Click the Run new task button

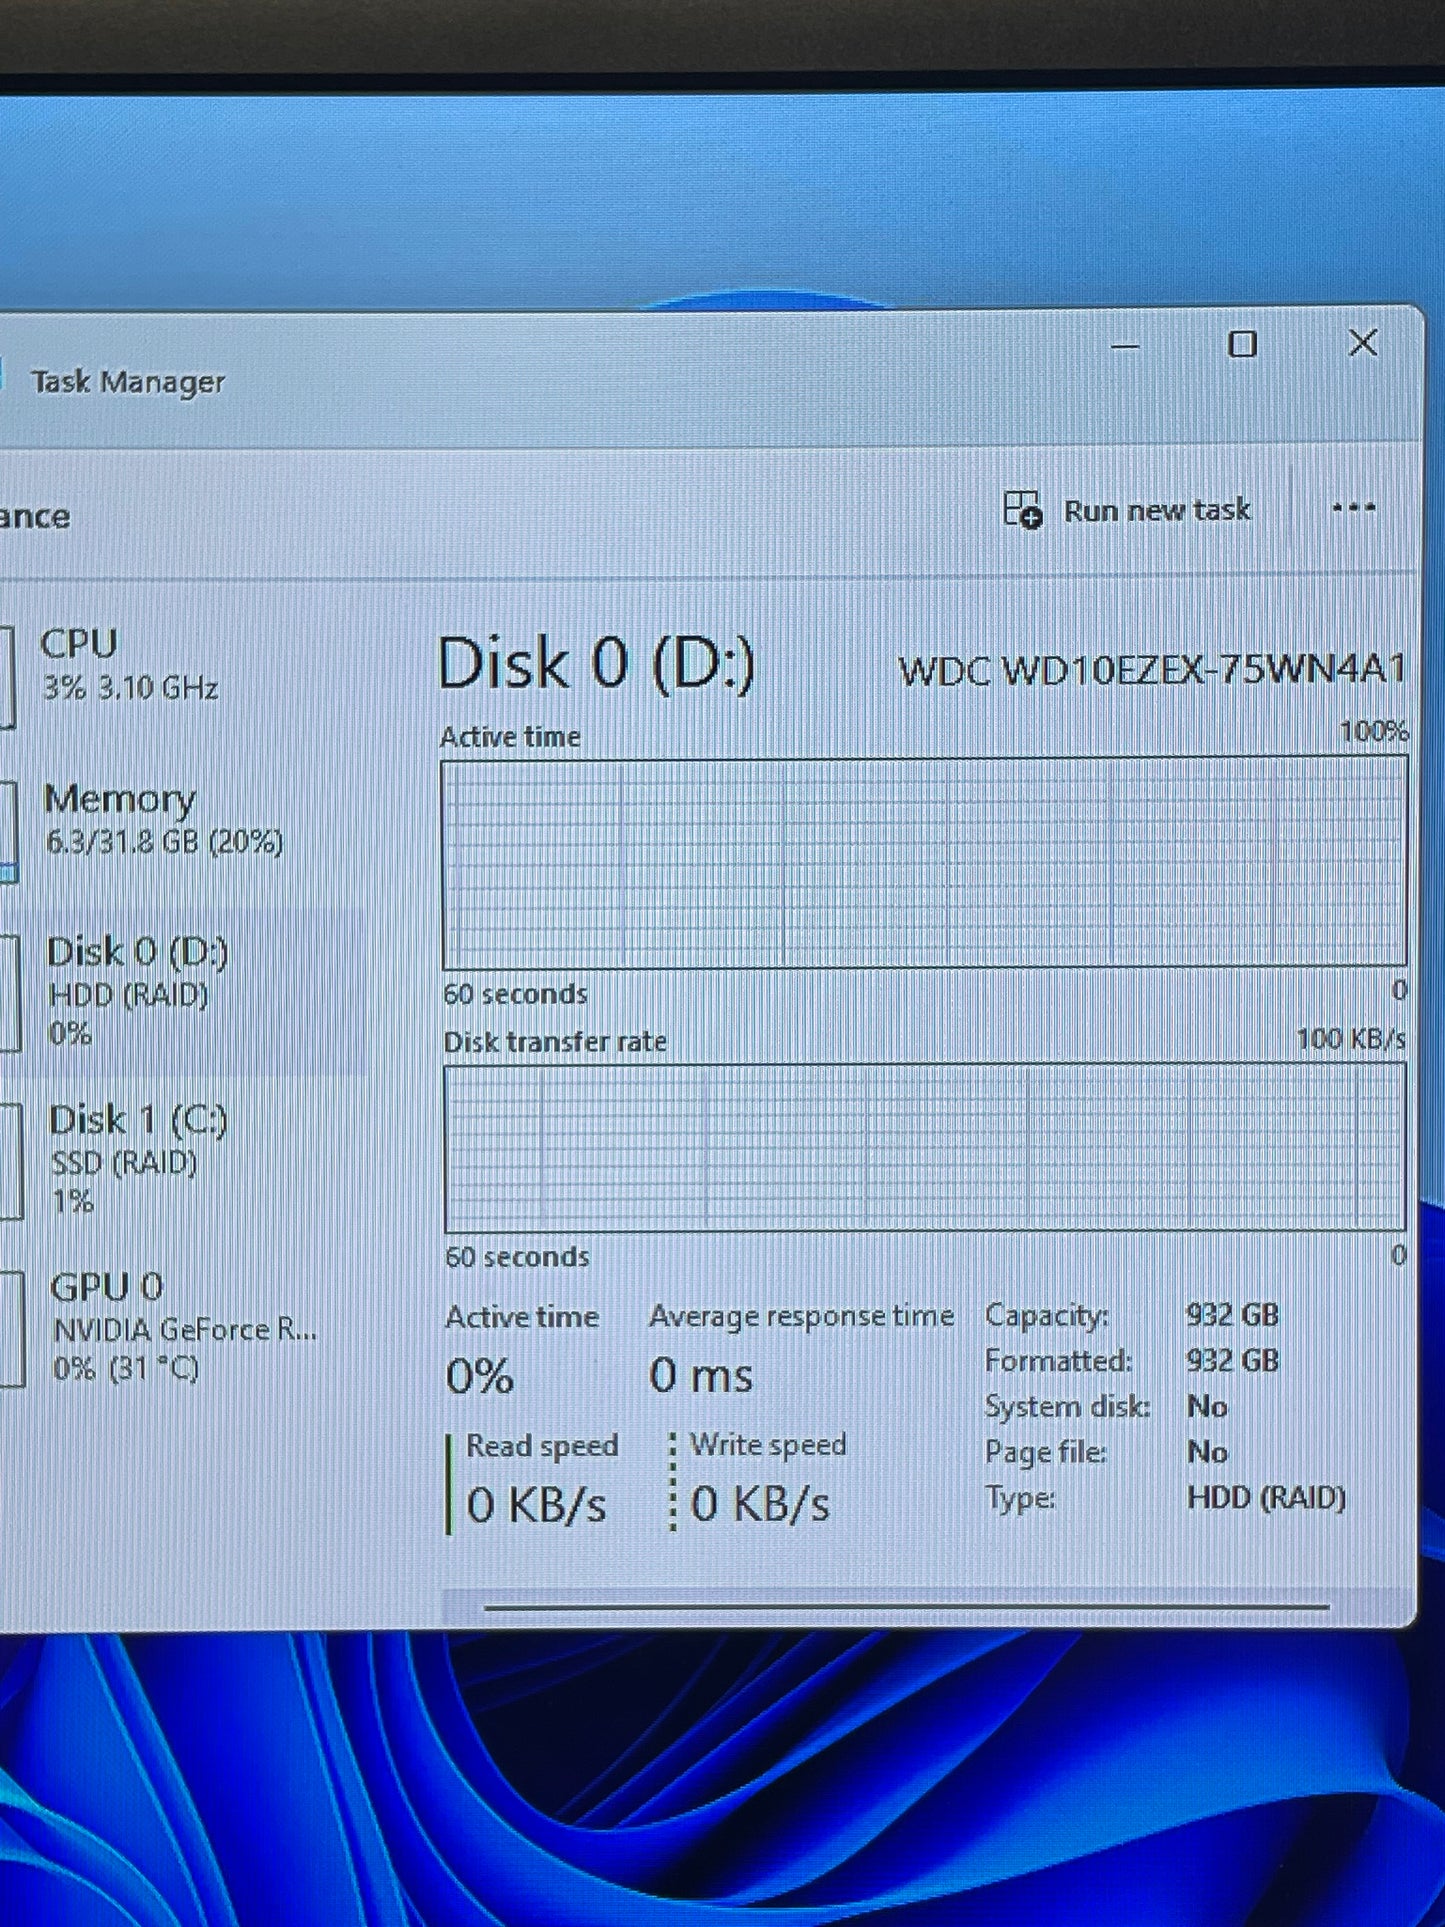pyautogui.click(x=1126, y=510)
